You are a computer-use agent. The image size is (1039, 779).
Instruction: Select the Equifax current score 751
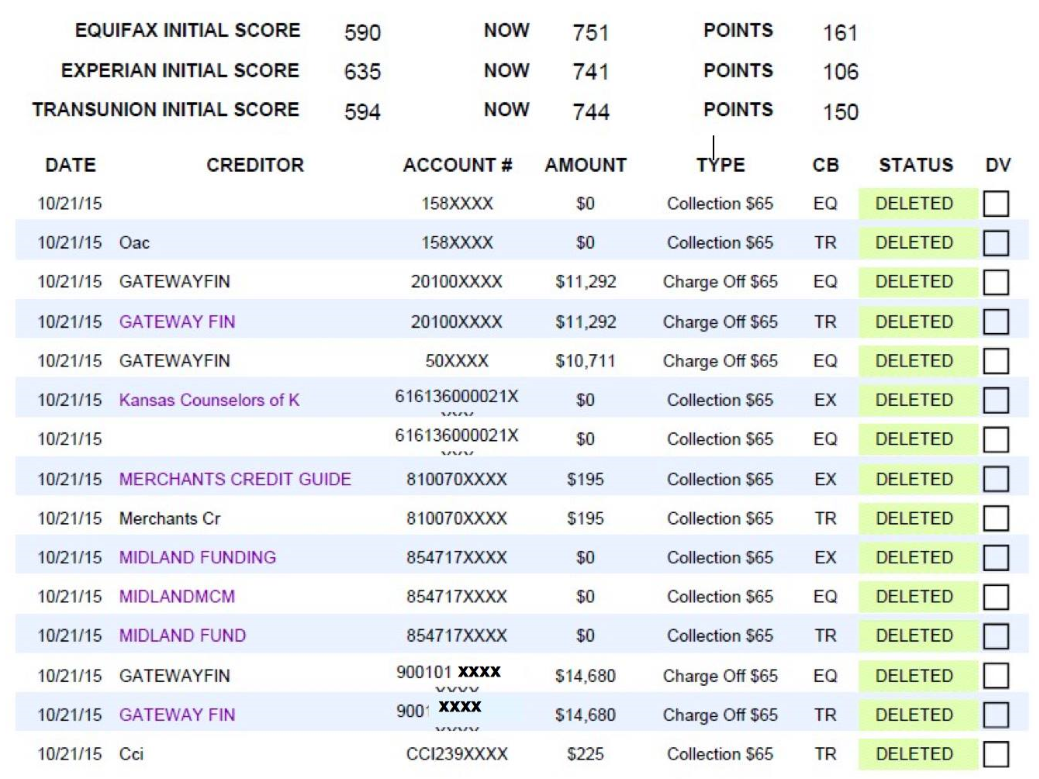(590, 32)
